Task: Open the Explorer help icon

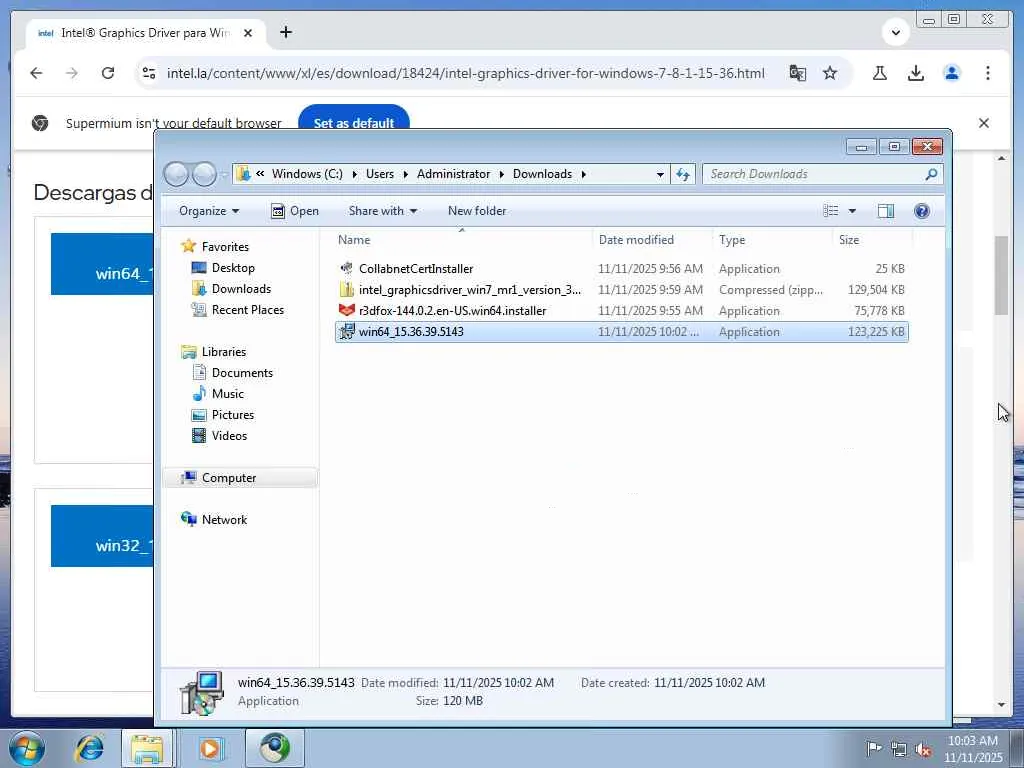Action: point(921,211)
